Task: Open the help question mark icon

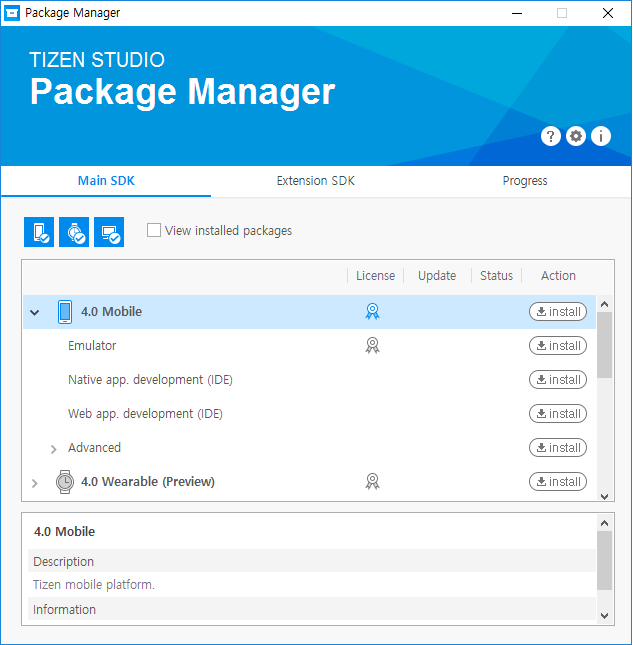Action: tap(550, 136)
